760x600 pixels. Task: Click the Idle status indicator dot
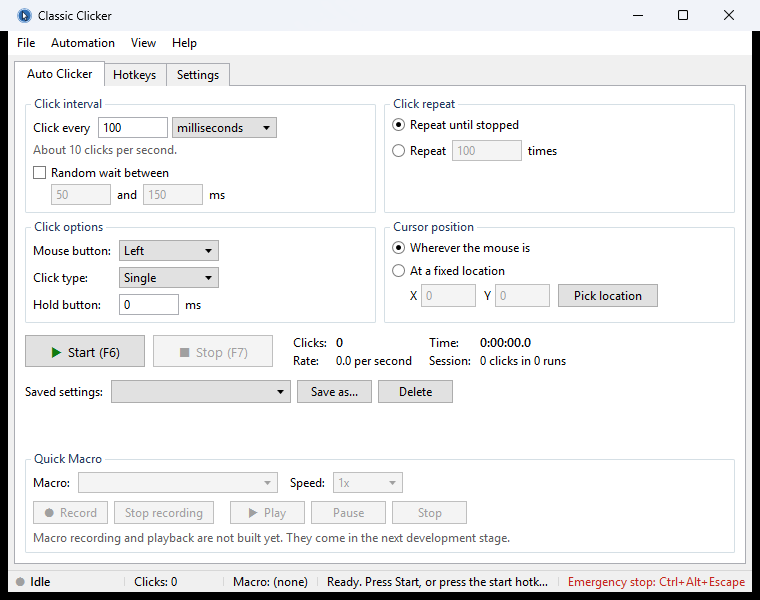[x=20, y=582]
